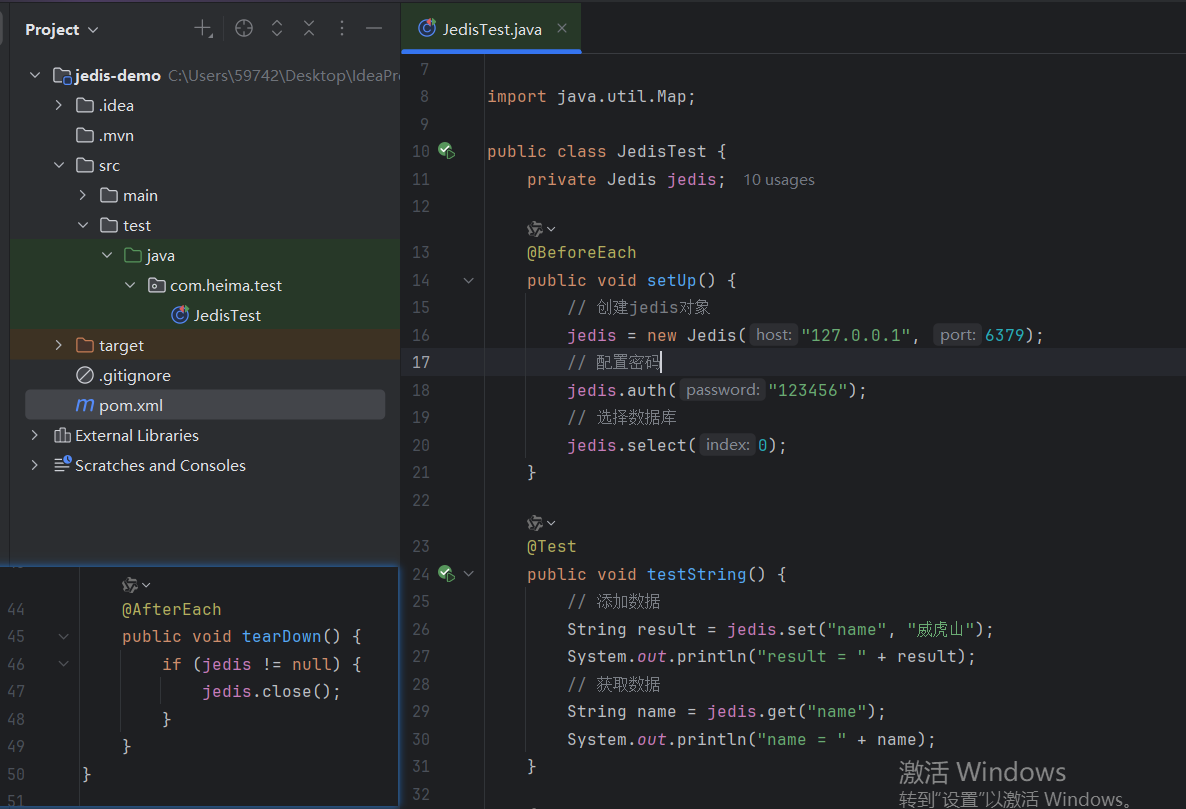Click the pom.xml Maven icon

(85, 405)
